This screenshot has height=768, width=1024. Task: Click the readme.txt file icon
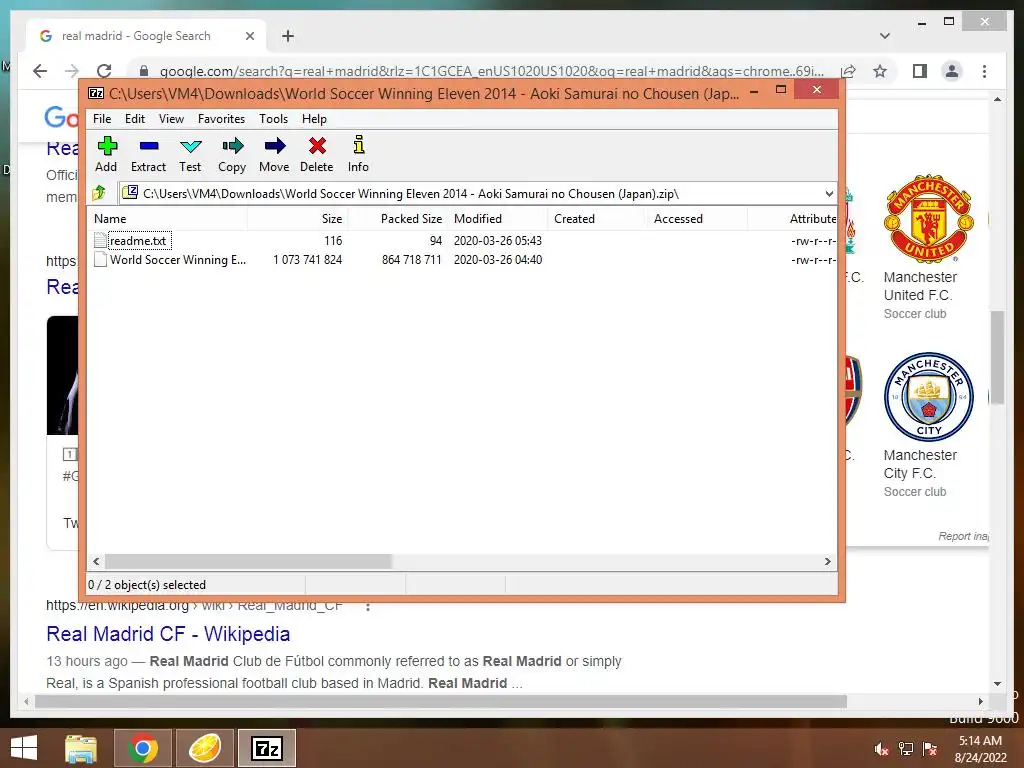click(x=100, y=240)
